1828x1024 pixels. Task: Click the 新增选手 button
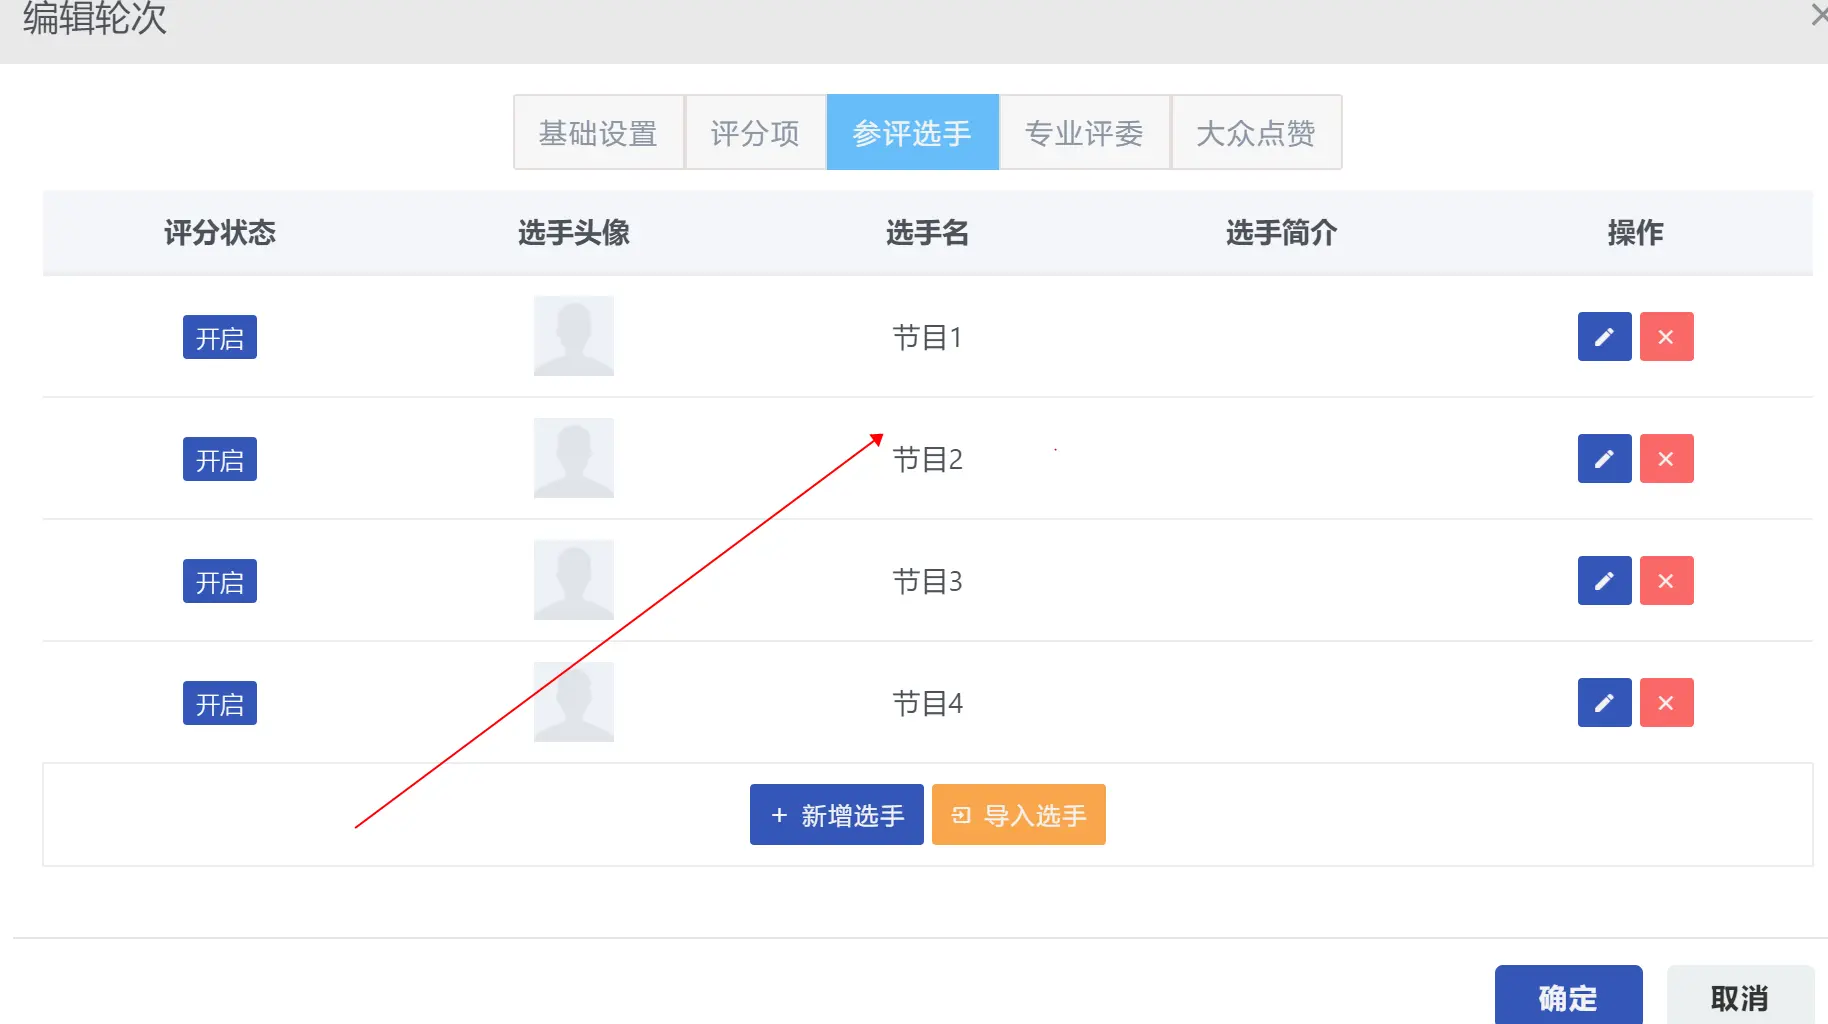click(x=837, y=815)
